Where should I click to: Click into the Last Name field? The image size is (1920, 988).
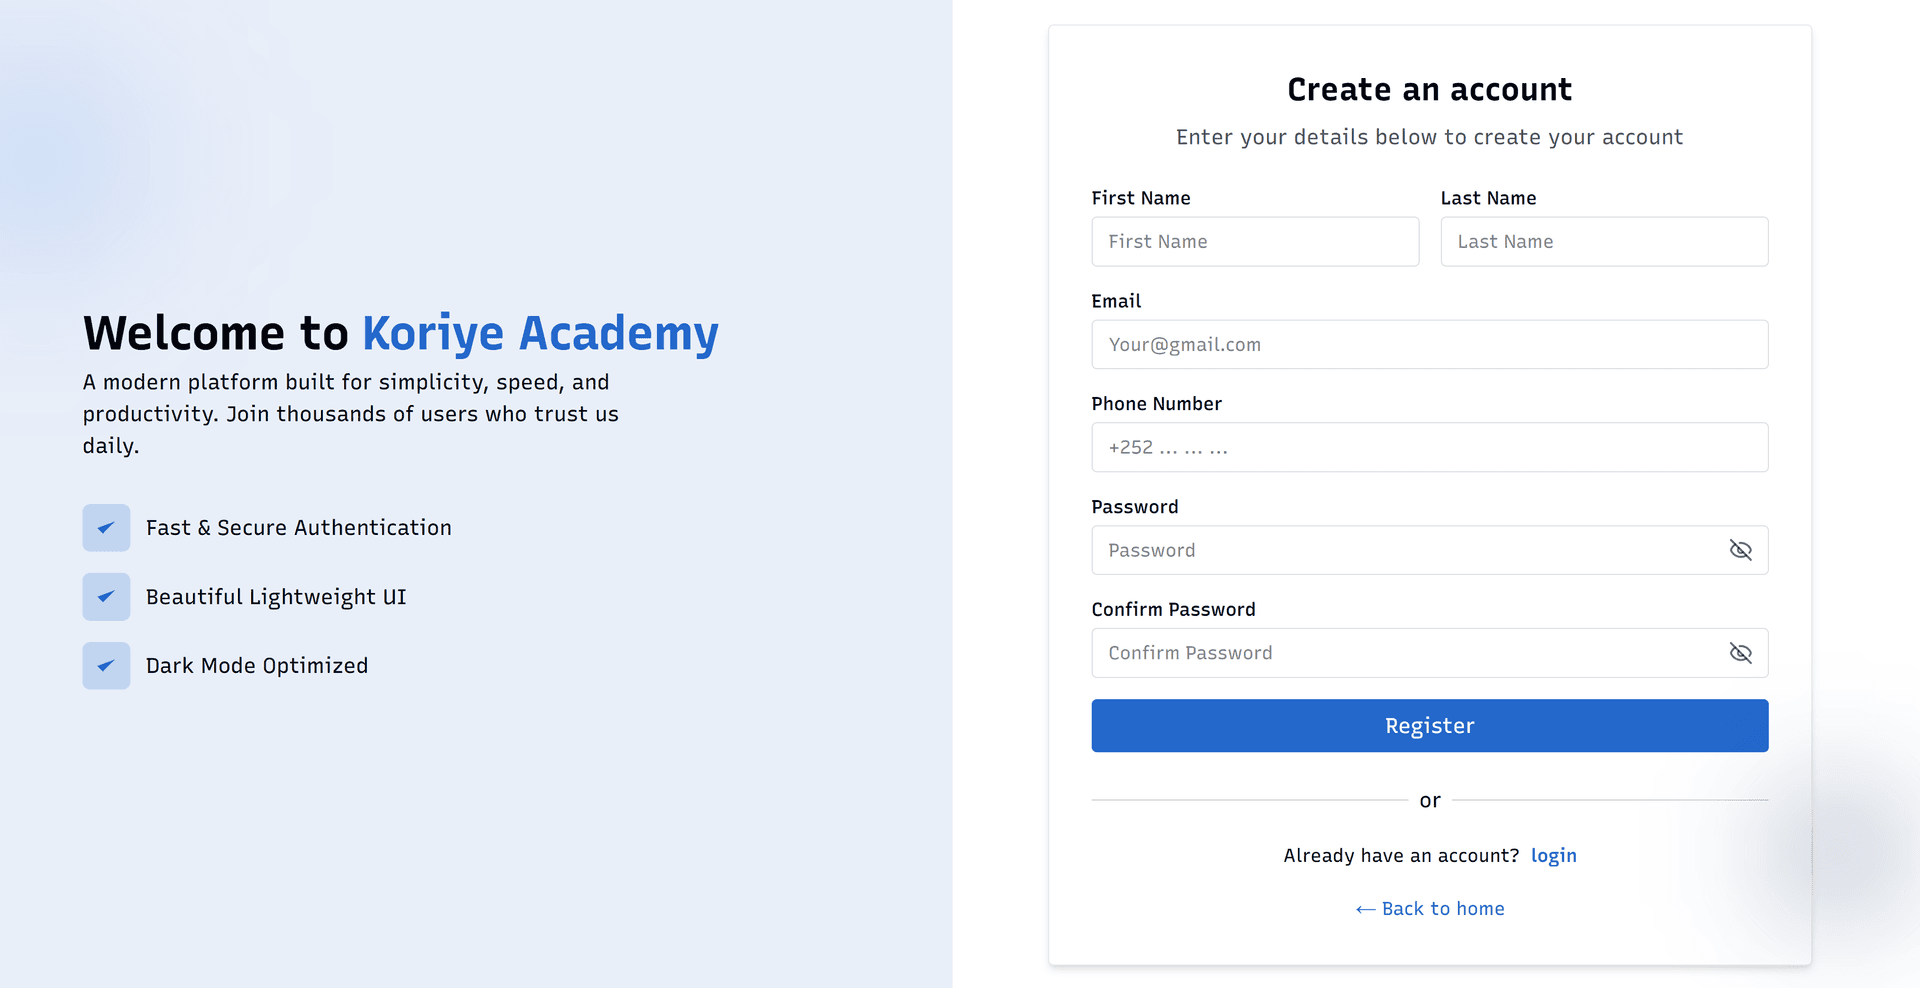point(1603,242)
